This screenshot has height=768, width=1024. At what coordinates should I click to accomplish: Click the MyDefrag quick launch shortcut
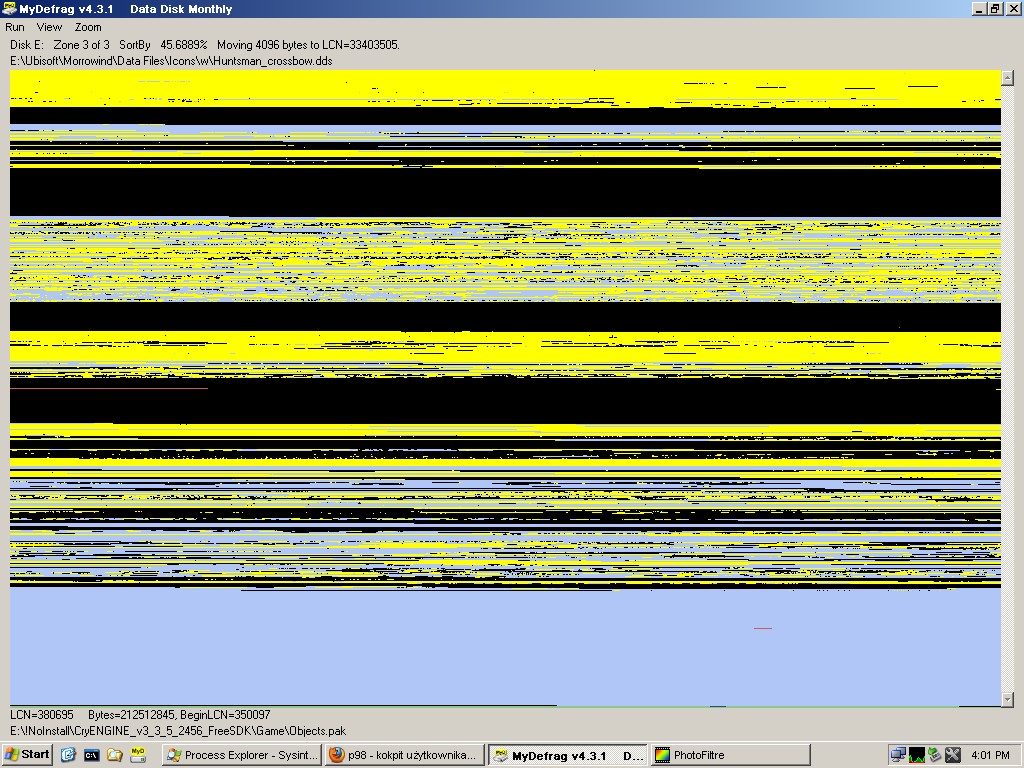(139, 755)
